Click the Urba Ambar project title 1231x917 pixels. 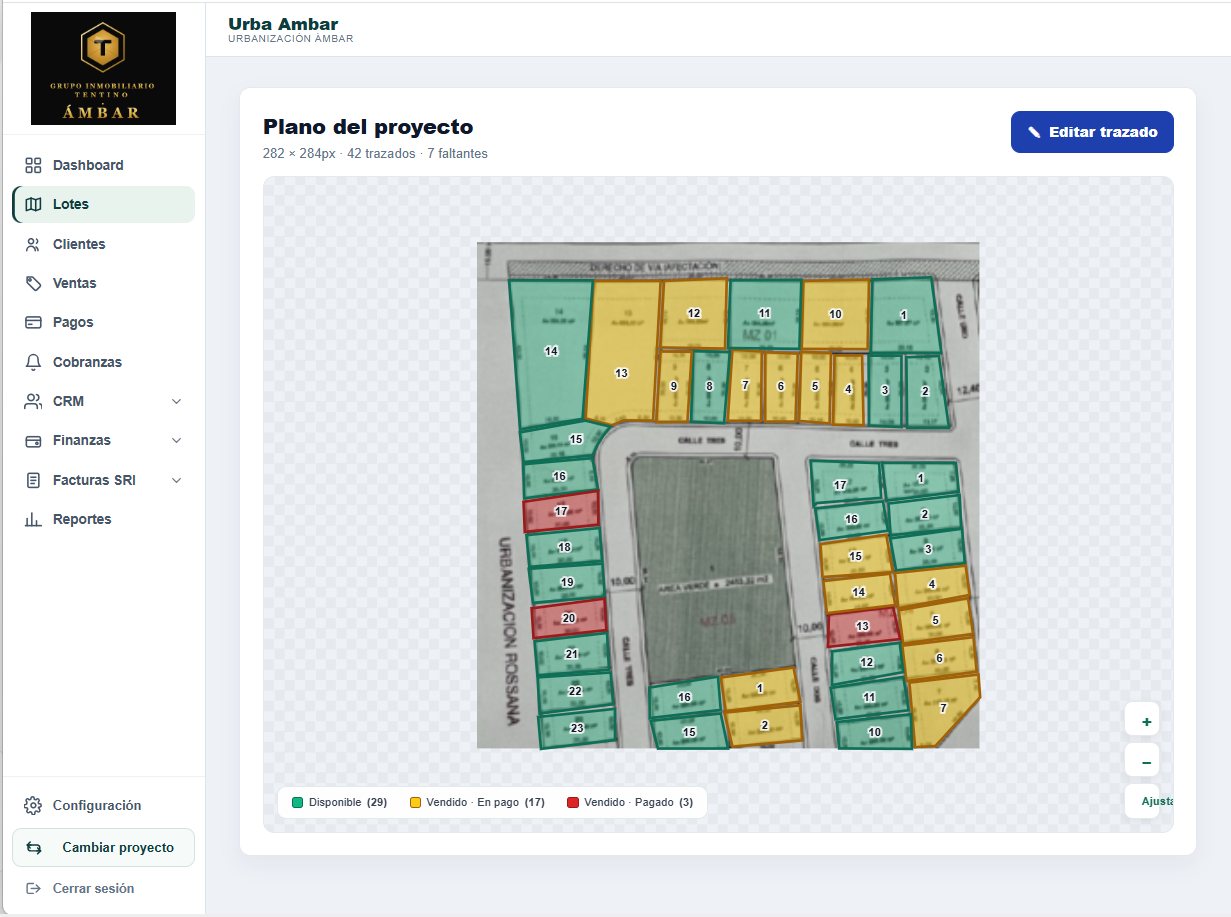283,24
